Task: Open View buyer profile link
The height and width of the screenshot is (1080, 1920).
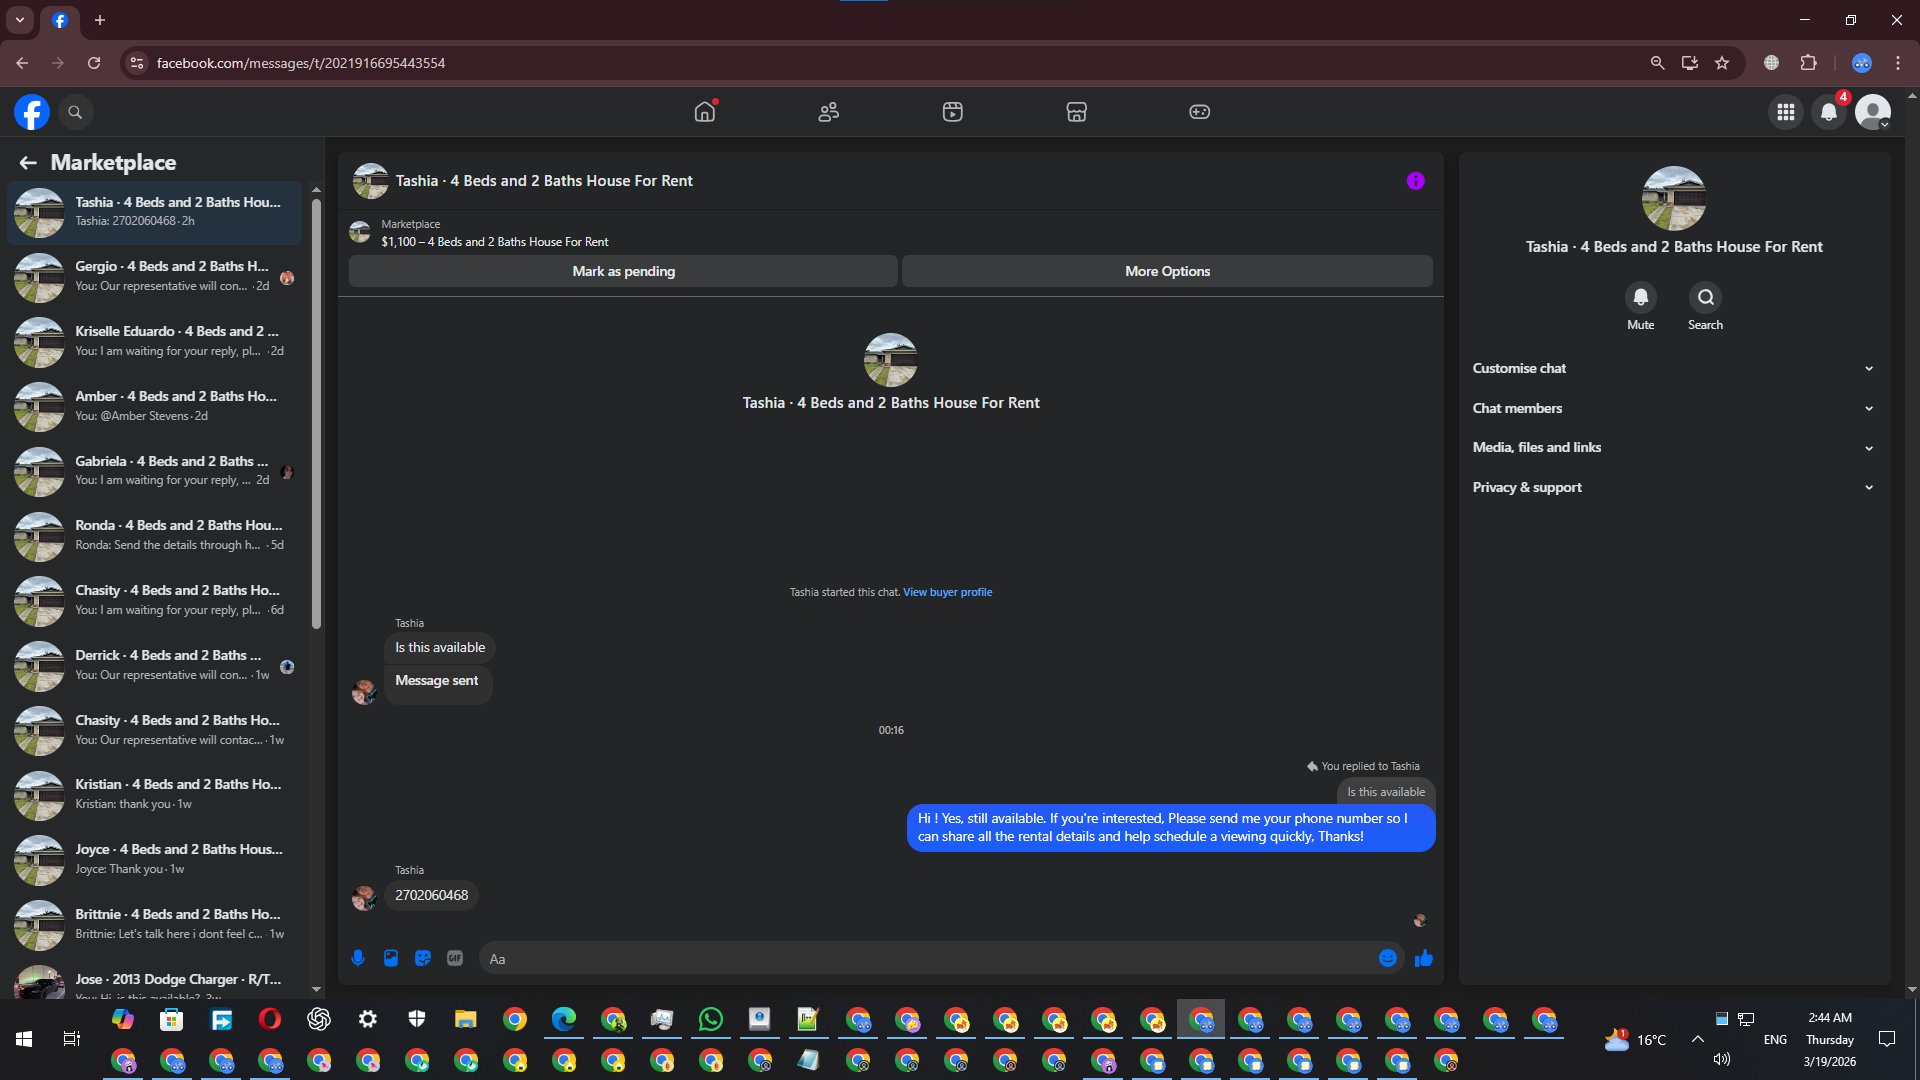Action: tap(947, 592)
